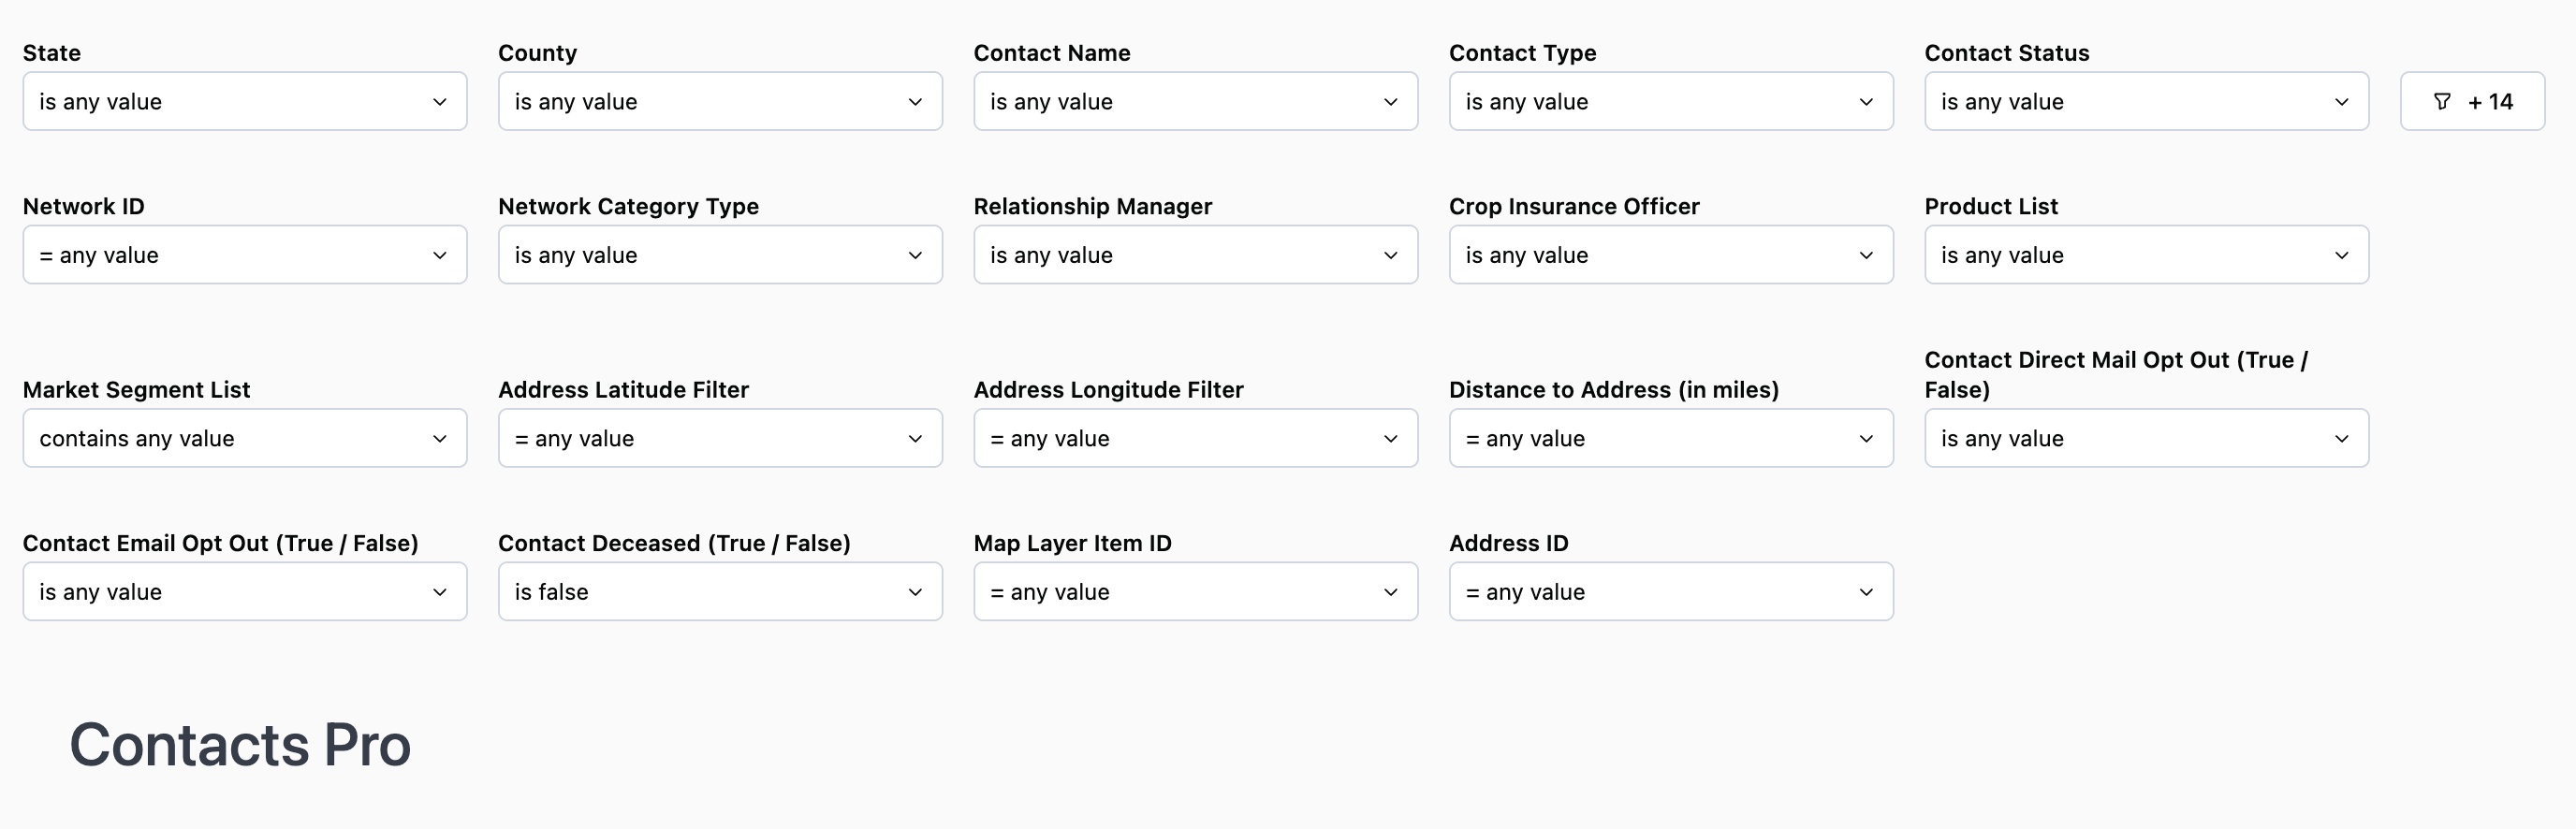Open the Product List filter dropdown

(2147, 255)
